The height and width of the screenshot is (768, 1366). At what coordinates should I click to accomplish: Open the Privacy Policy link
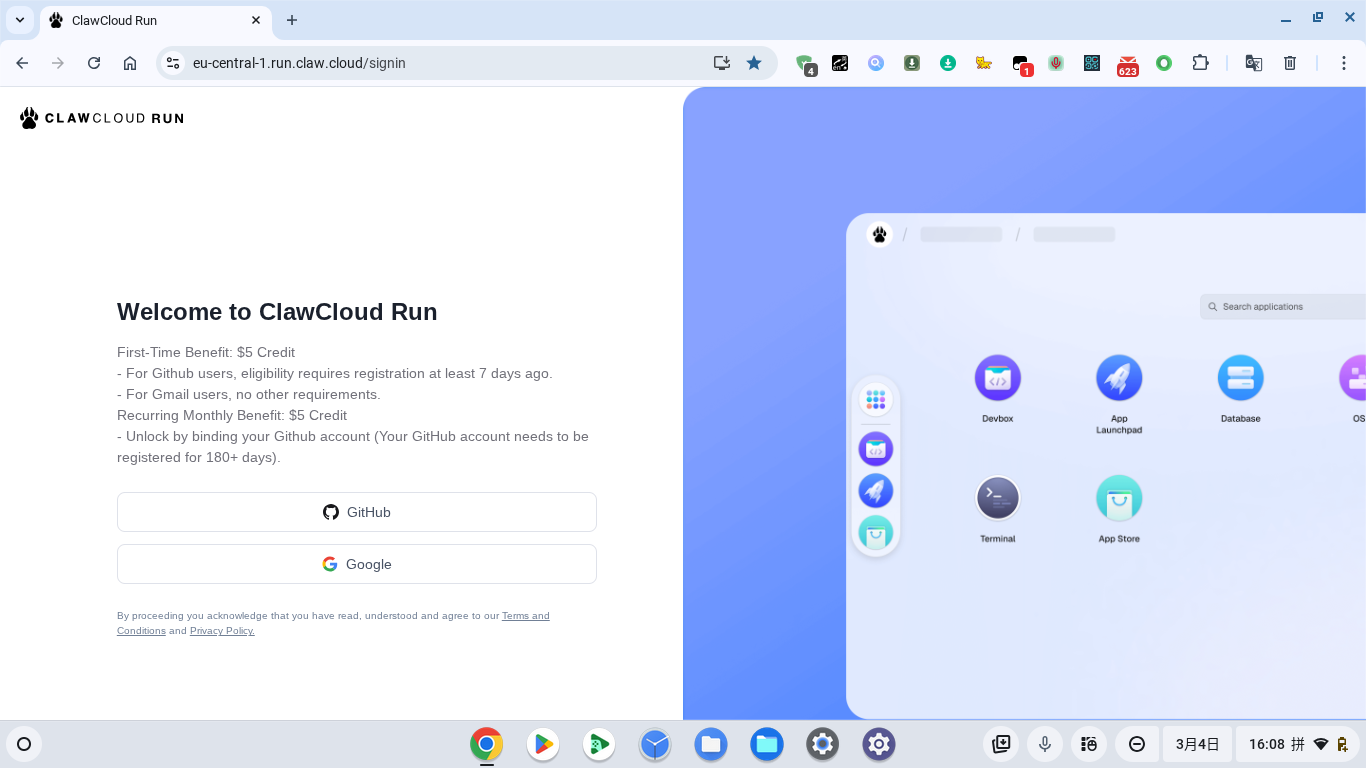[222, 631]
